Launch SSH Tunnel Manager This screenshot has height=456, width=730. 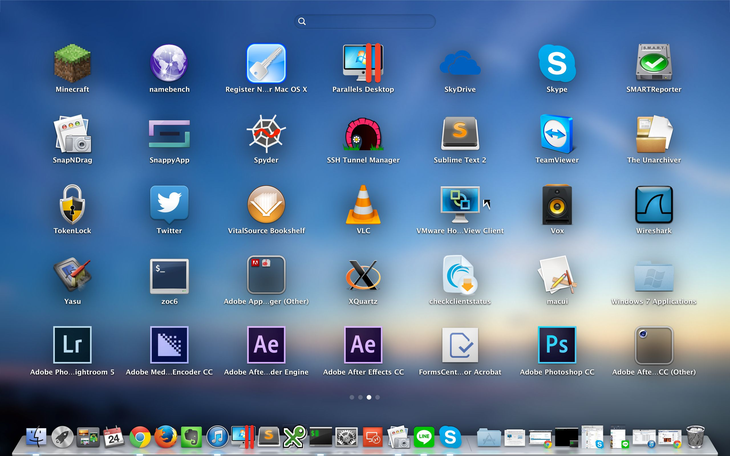click(x=363, y=134)
